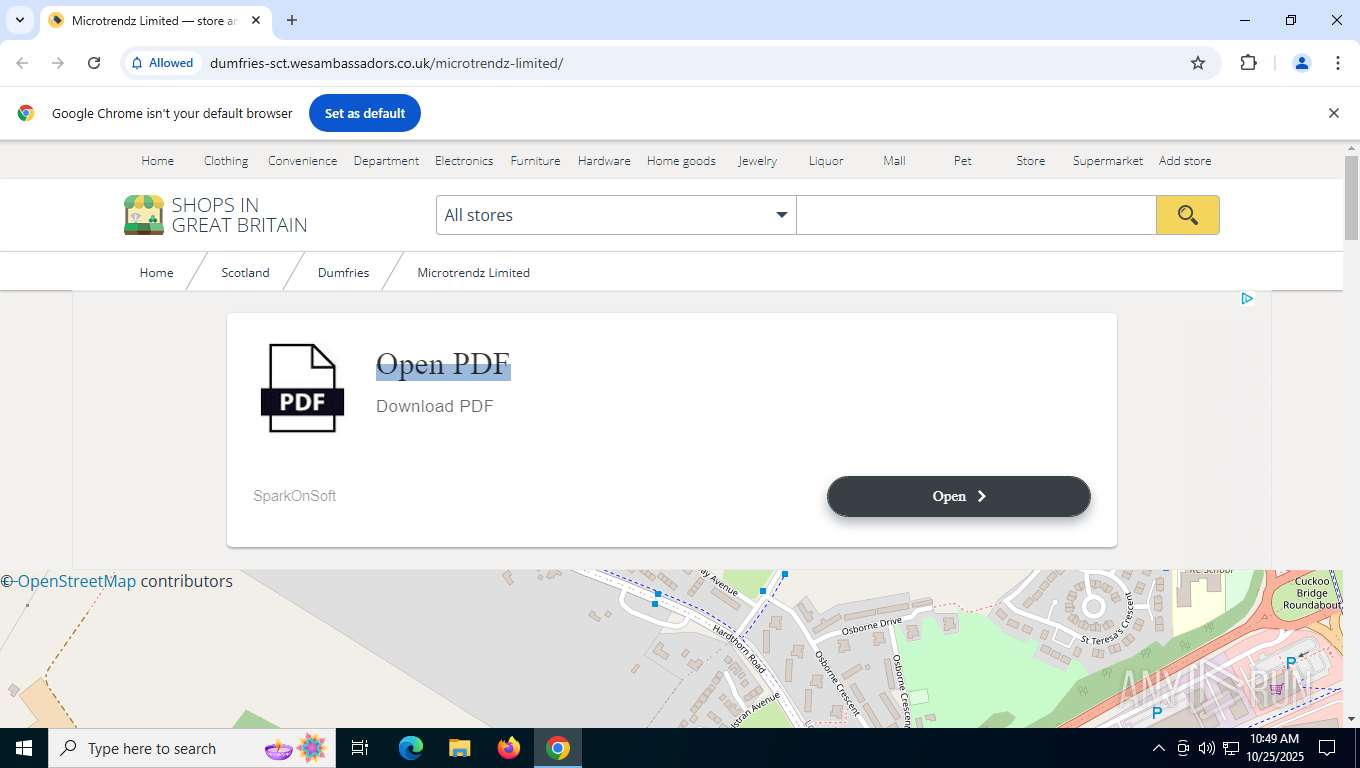Open the Home menu item
The image size is (1360, 768).
coord(157,161)
